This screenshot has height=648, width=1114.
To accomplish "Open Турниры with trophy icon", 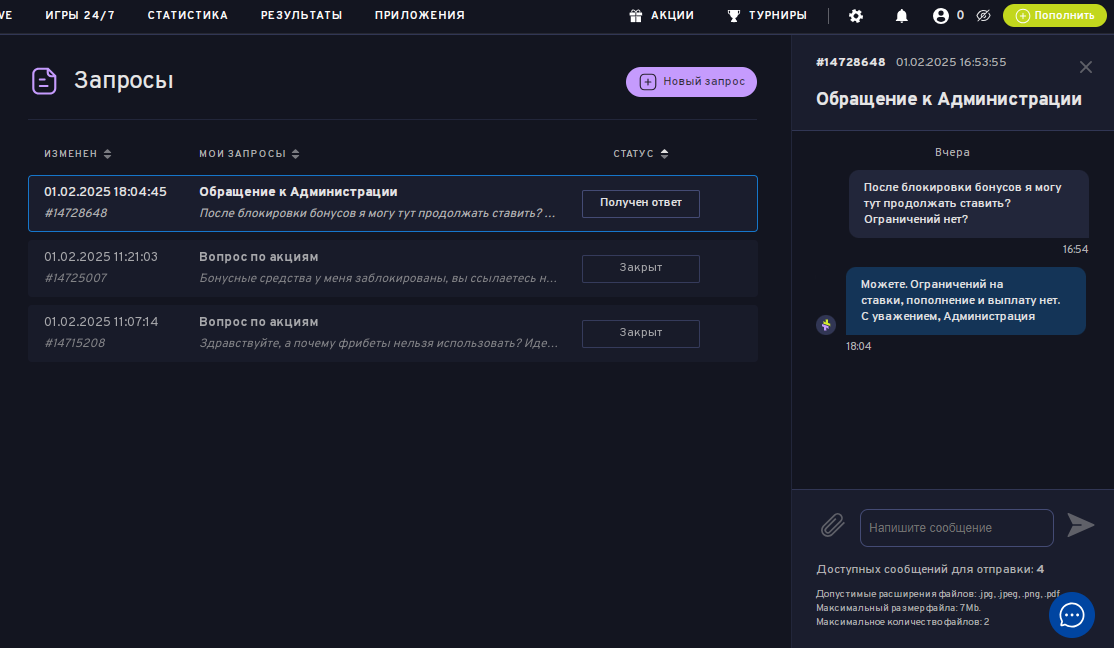I will click(767, 16).
